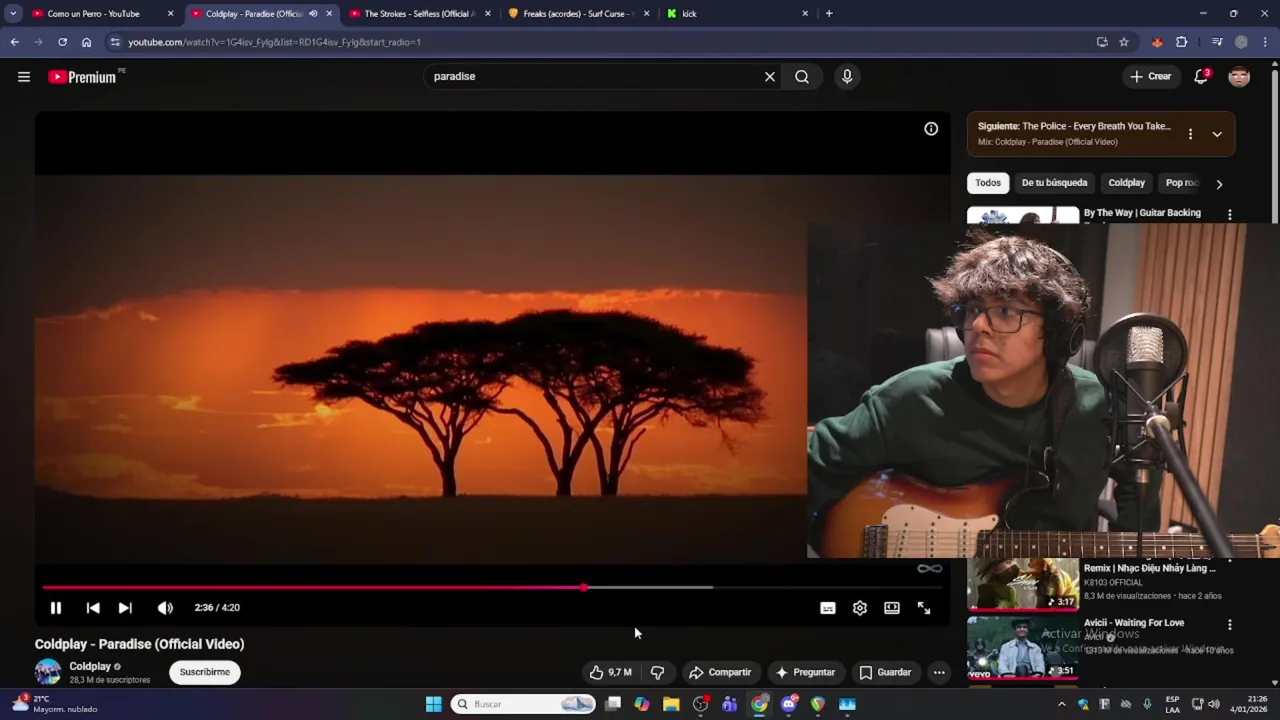Subscribe with the Suscribirme button
This screenshot has height=720, width=1280.
[x=205, y=672]
